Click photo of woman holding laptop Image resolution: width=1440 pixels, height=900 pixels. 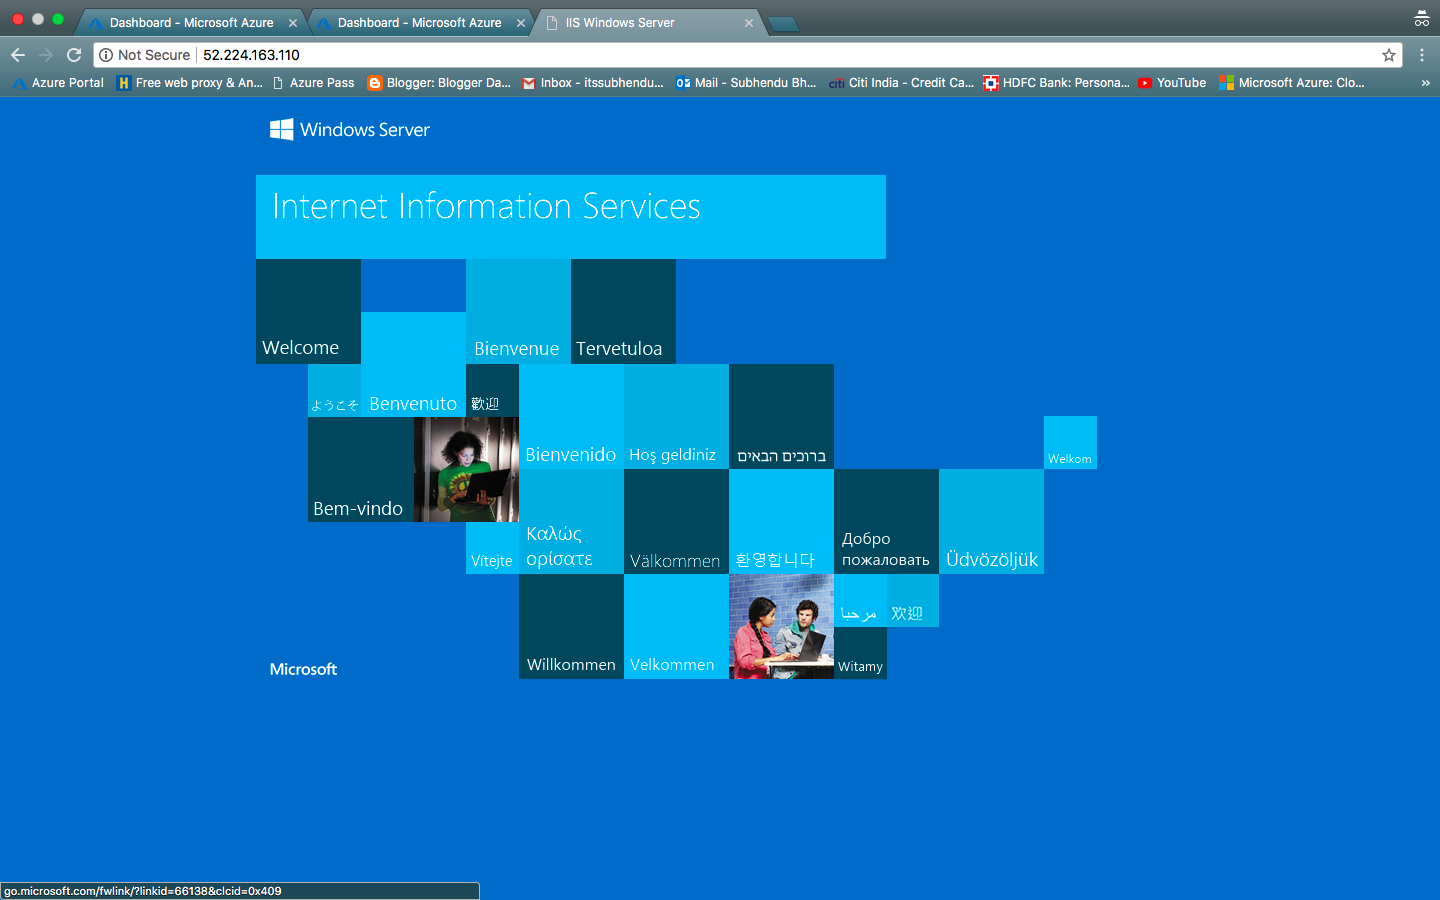(466, 470)
